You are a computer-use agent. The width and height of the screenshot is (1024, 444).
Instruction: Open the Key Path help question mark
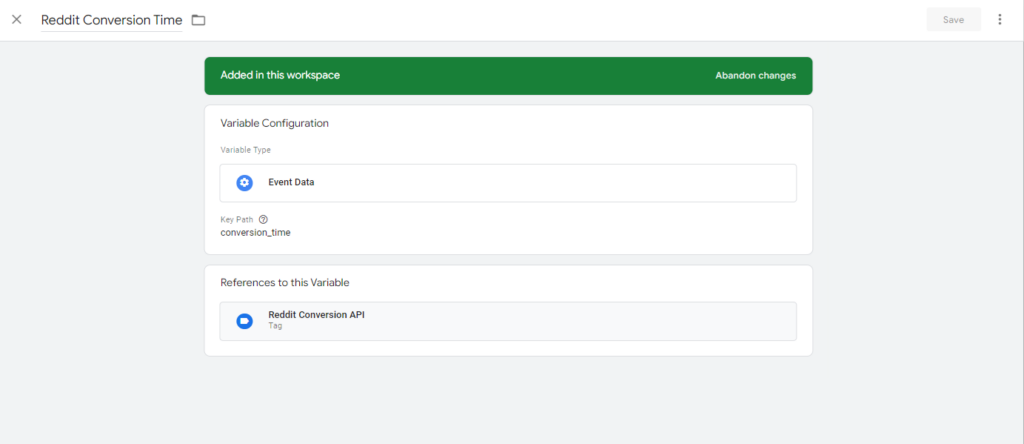tap(263, 219)
